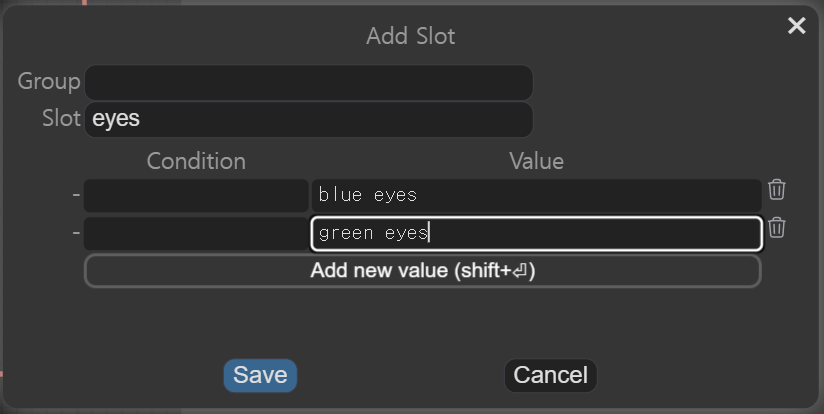Close the Add Slot dialog with X
The height and width of the screenshot is (414, 824).
(x=796, y=26)
